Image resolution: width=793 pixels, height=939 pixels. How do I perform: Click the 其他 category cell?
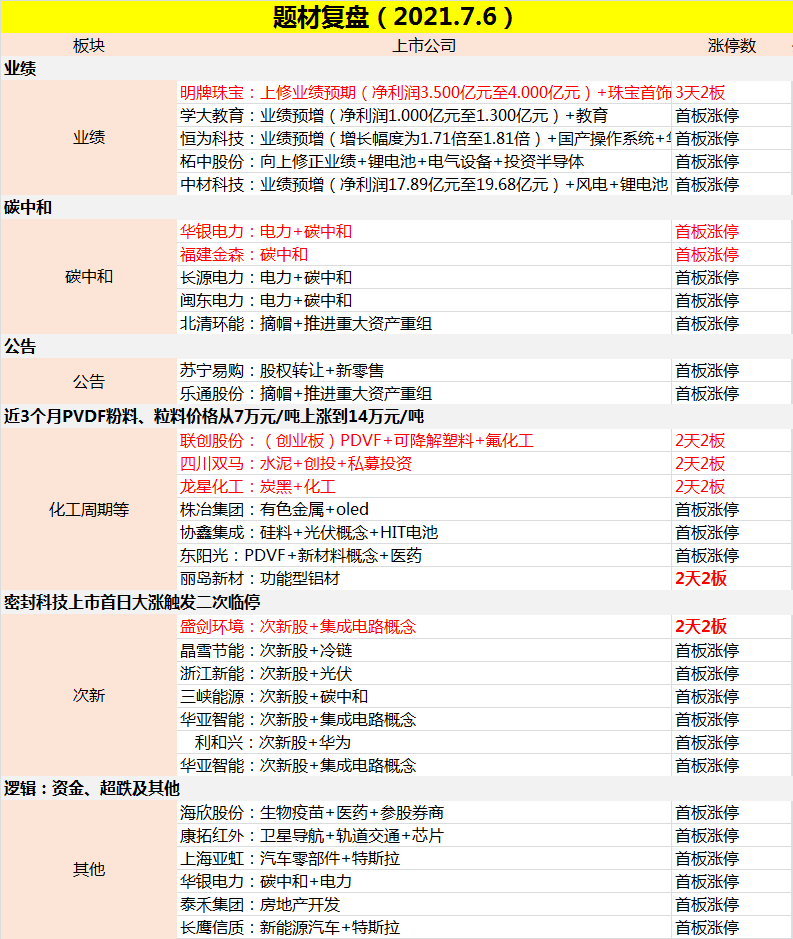(x=89, y=870)
